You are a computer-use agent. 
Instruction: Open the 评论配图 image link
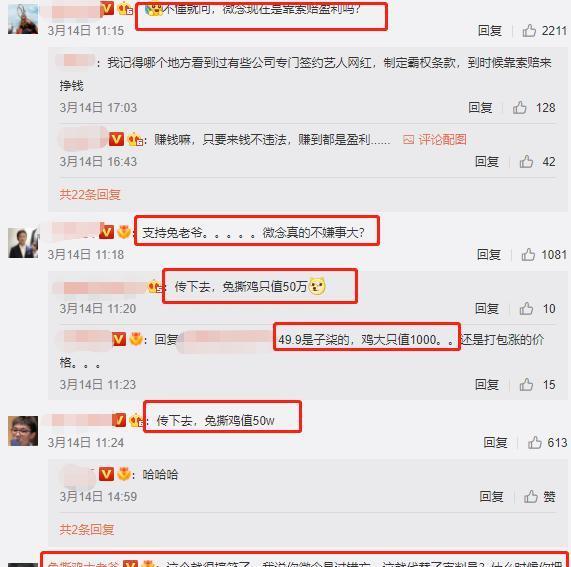[x=435, y=139]
